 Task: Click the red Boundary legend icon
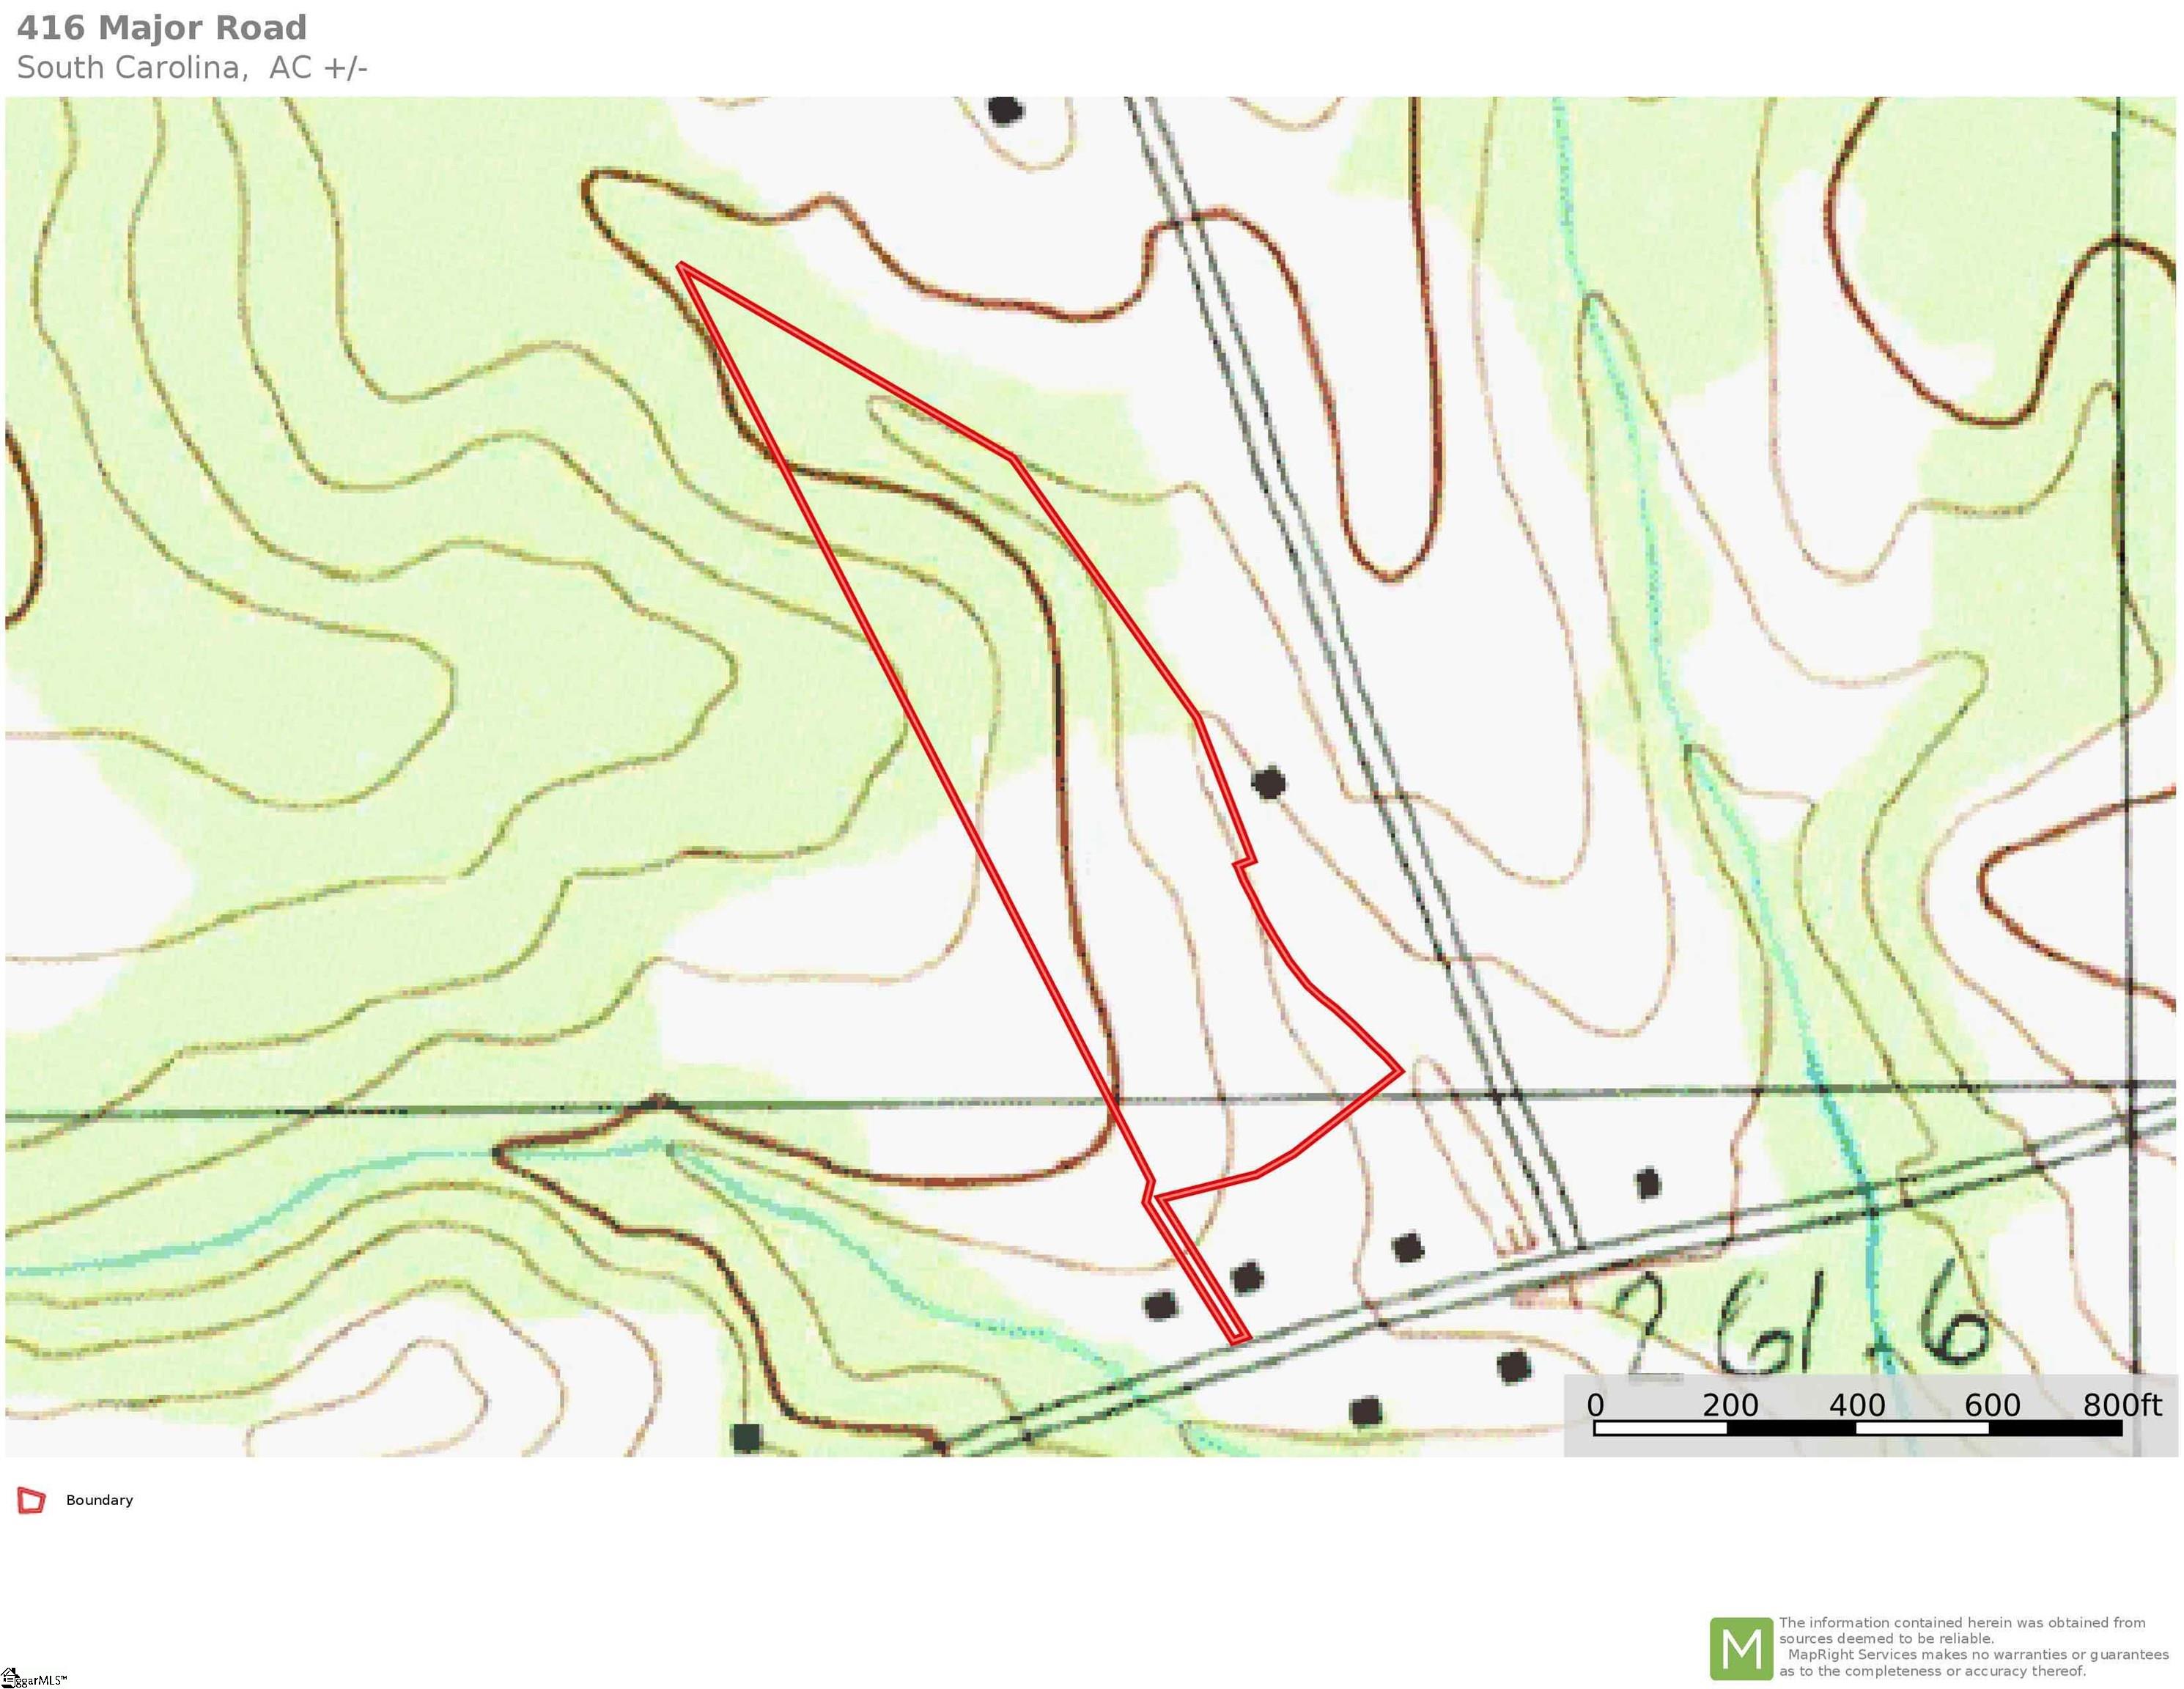31,1500
